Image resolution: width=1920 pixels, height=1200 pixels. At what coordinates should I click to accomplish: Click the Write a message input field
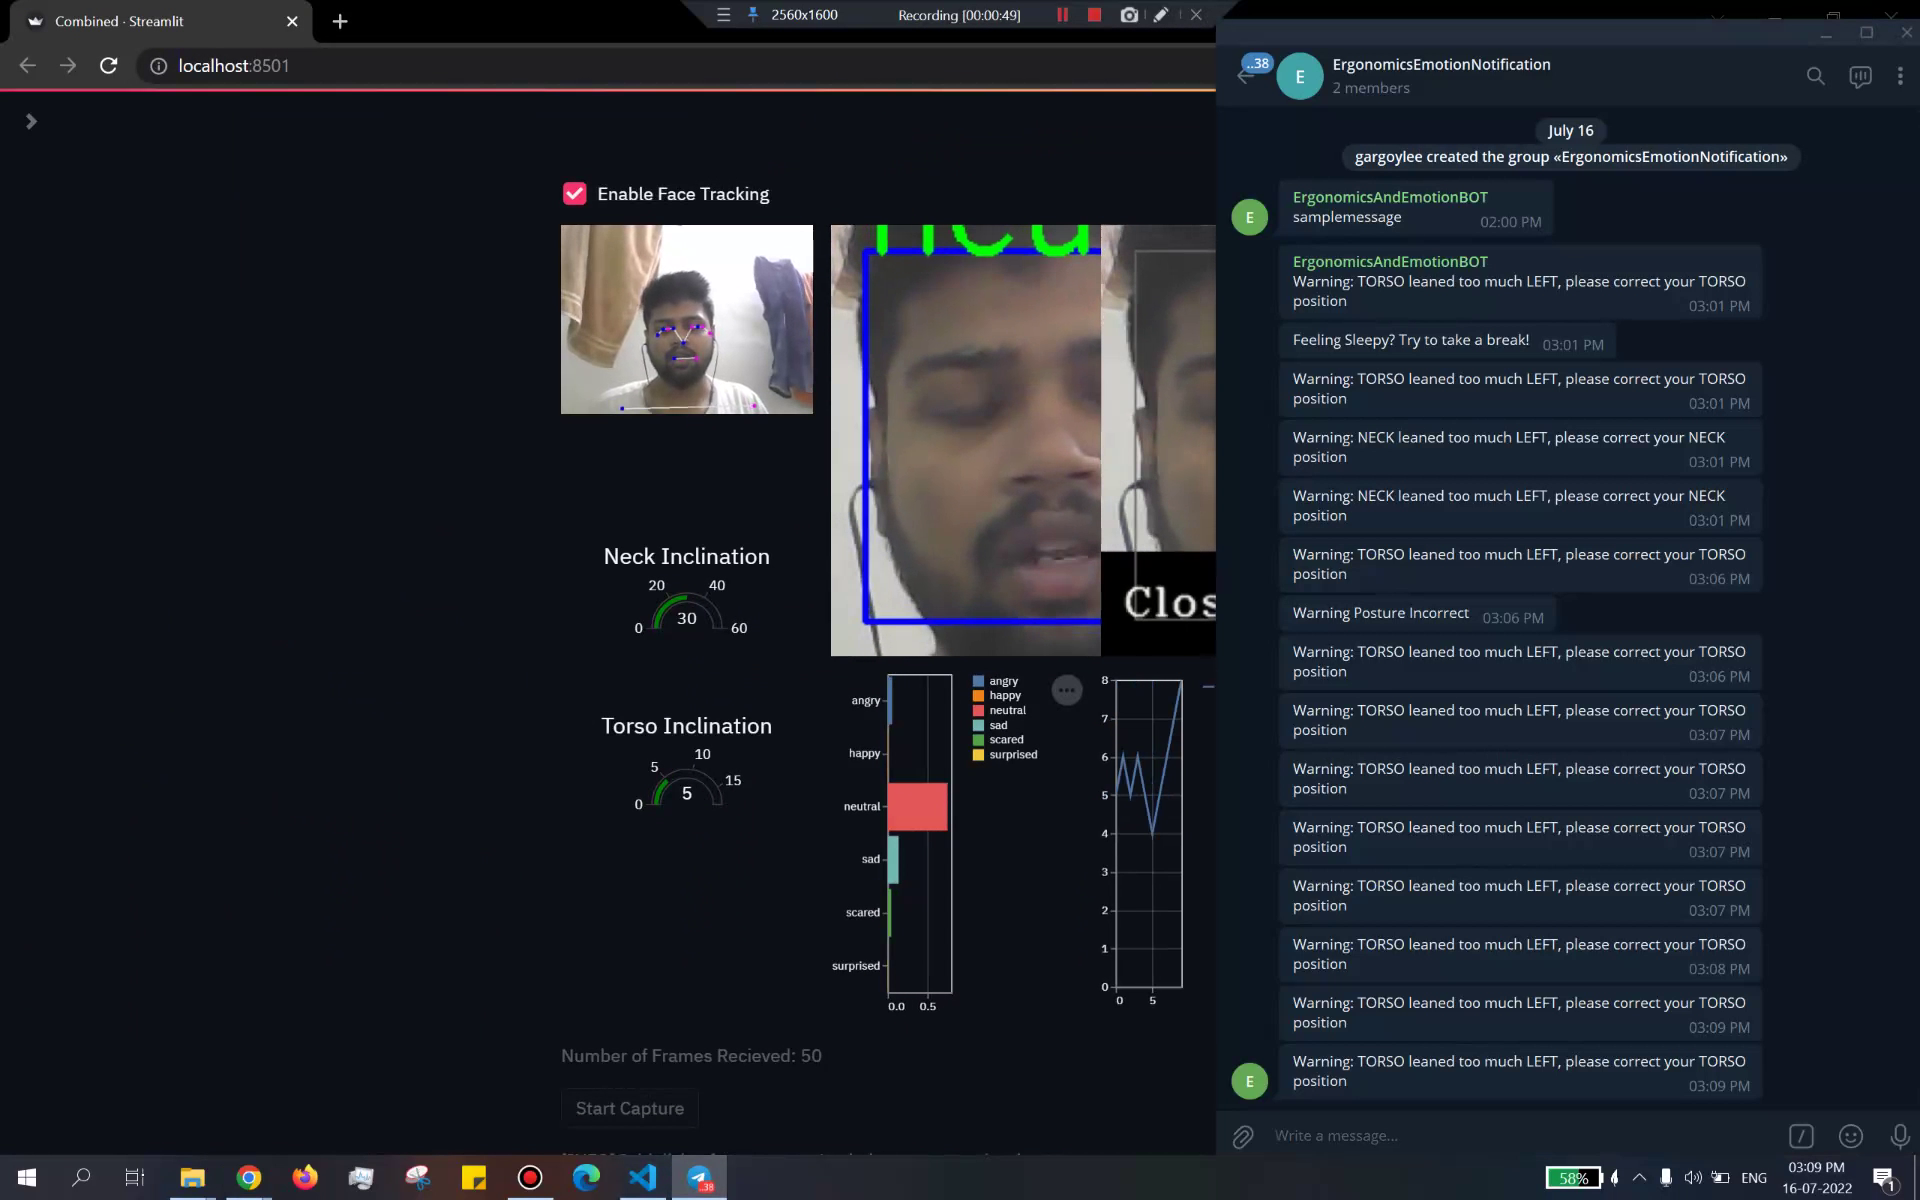pos(1400,1135)
